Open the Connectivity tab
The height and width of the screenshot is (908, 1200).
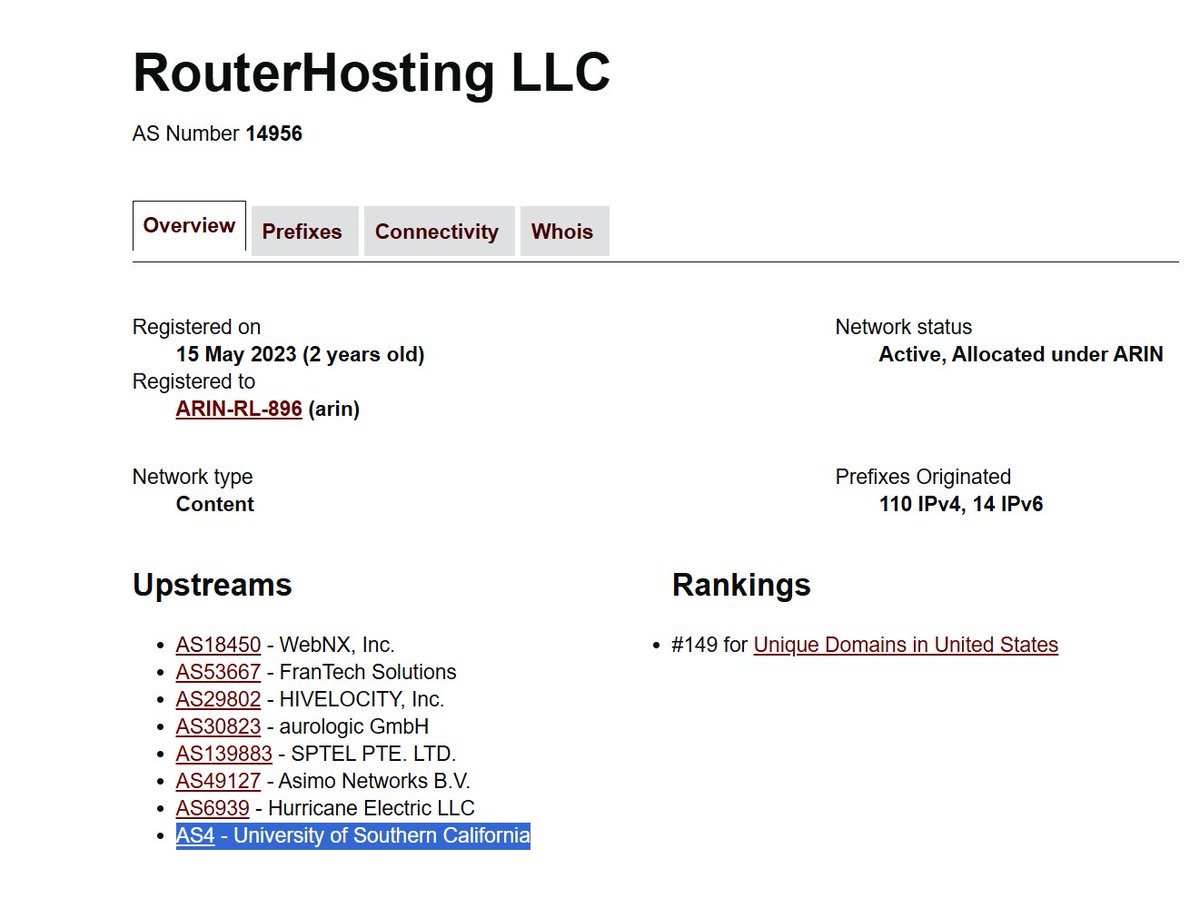click(x=437, y=231)
